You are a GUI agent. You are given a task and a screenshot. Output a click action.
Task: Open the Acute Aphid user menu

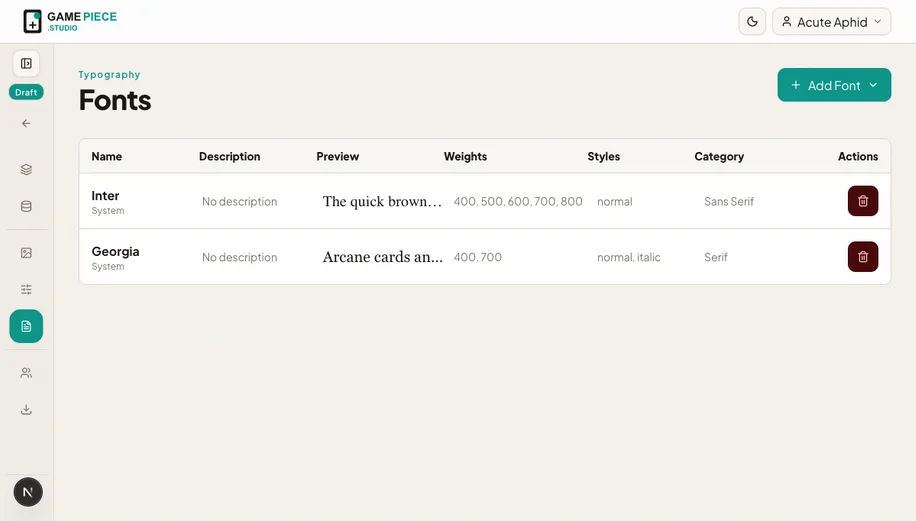pos(831,22)
